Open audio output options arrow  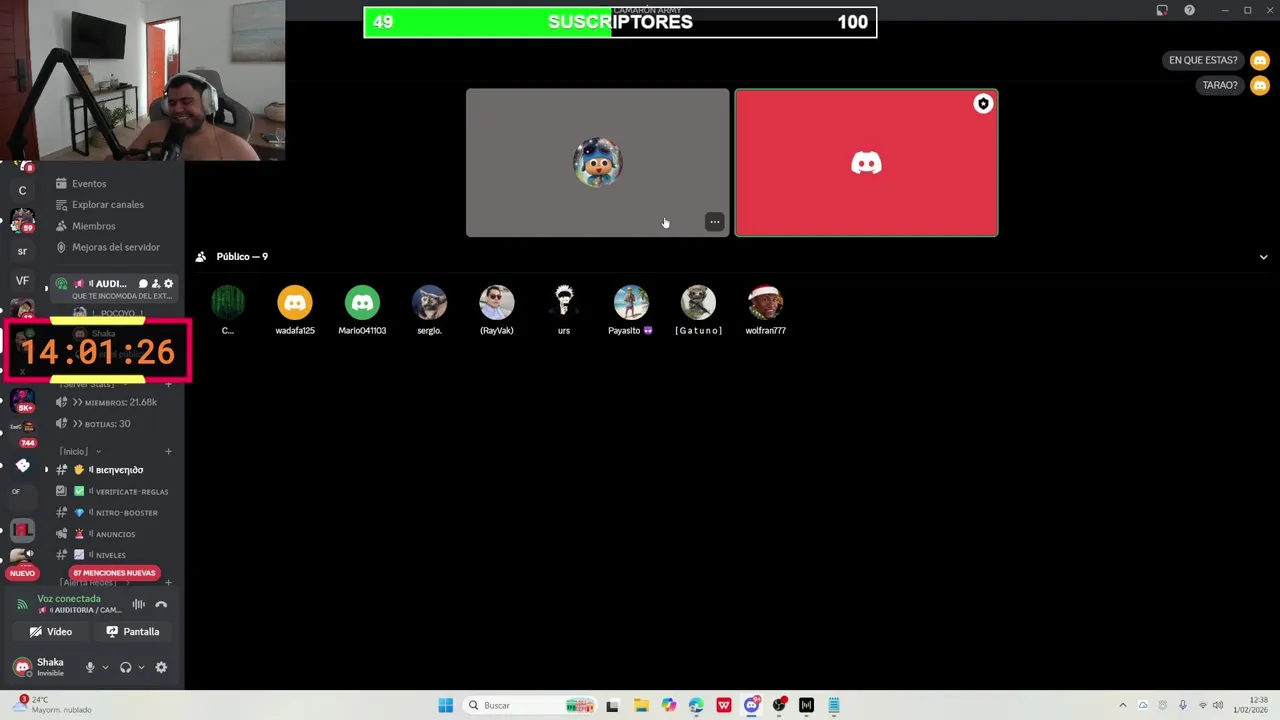141,667
